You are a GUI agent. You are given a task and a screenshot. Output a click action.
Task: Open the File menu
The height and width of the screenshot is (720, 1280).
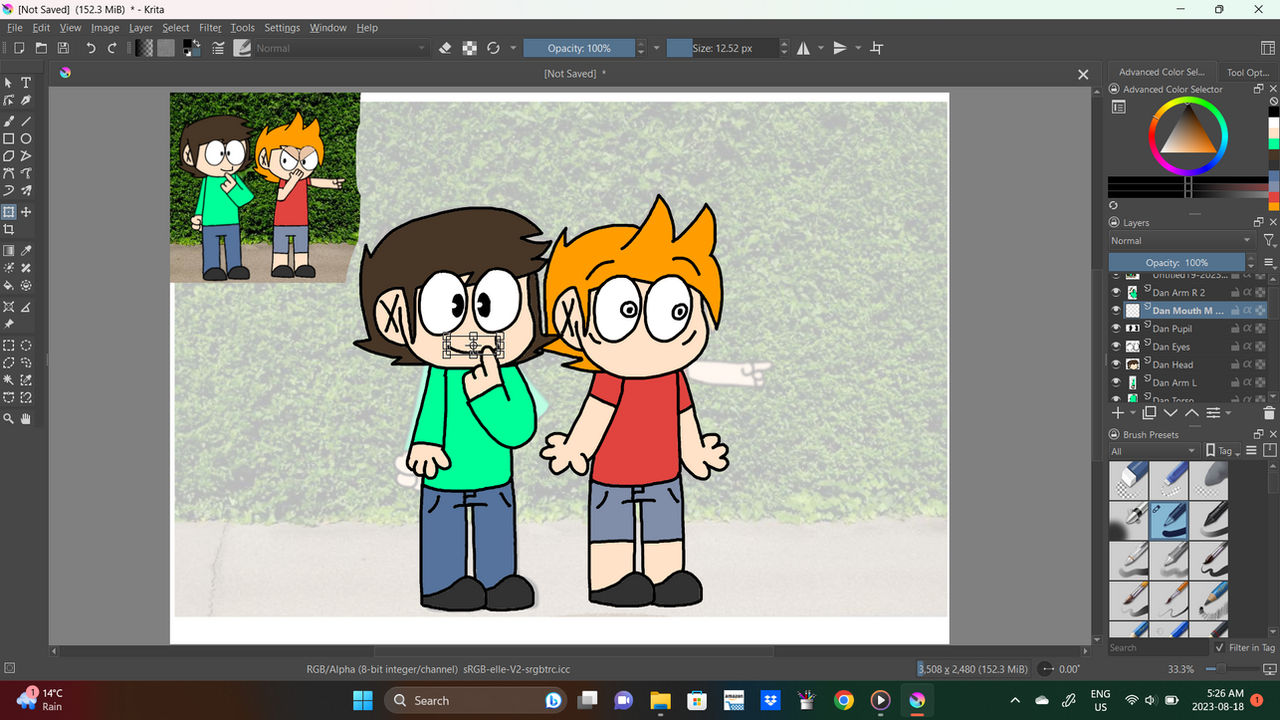click(14, 28)
